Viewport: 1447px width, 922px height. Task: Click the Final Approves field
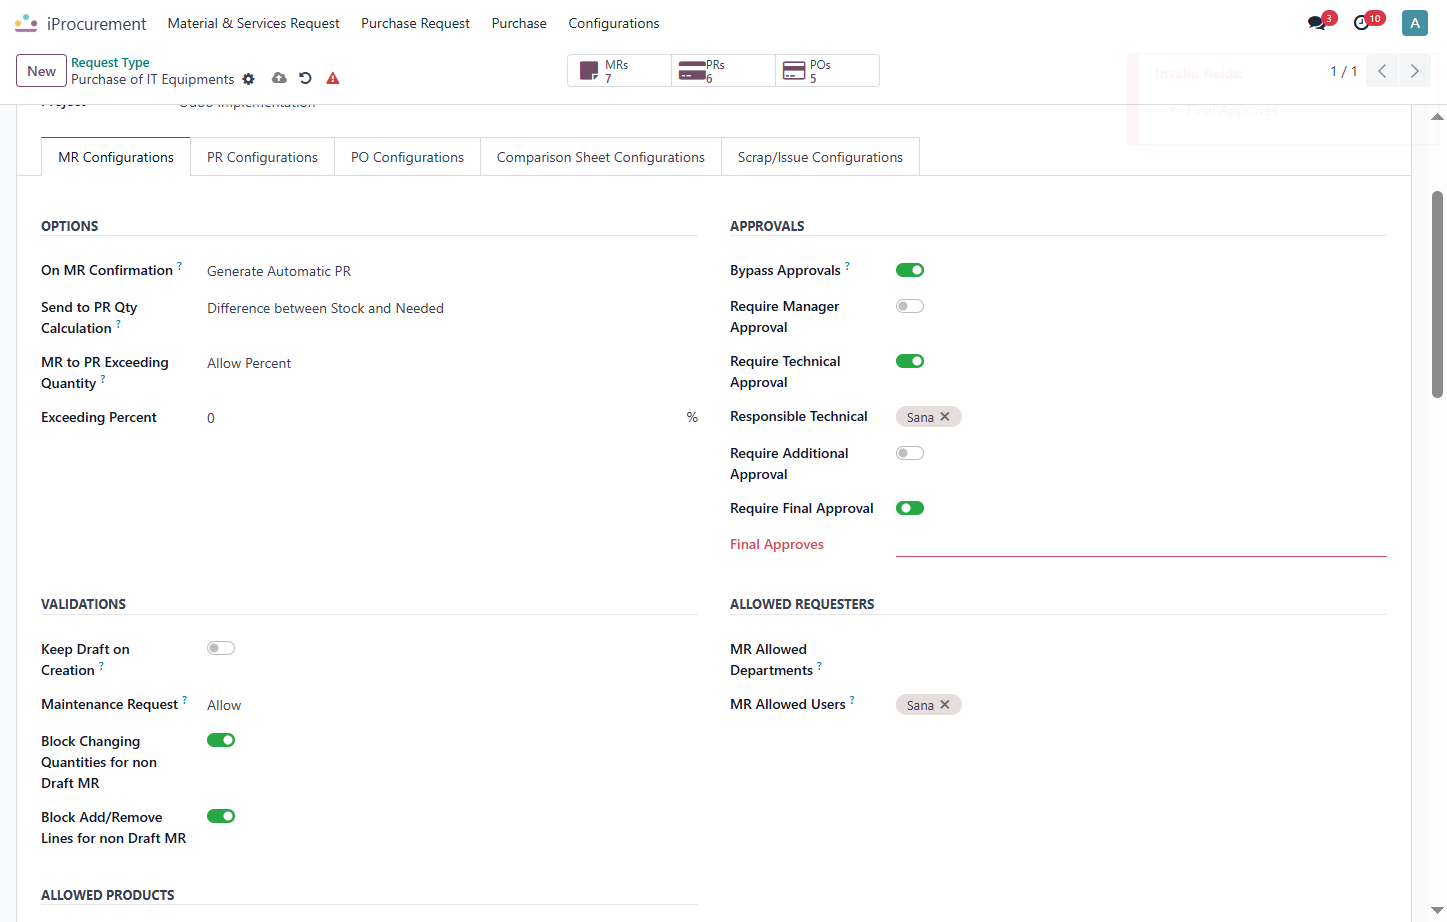[1141, 545]
